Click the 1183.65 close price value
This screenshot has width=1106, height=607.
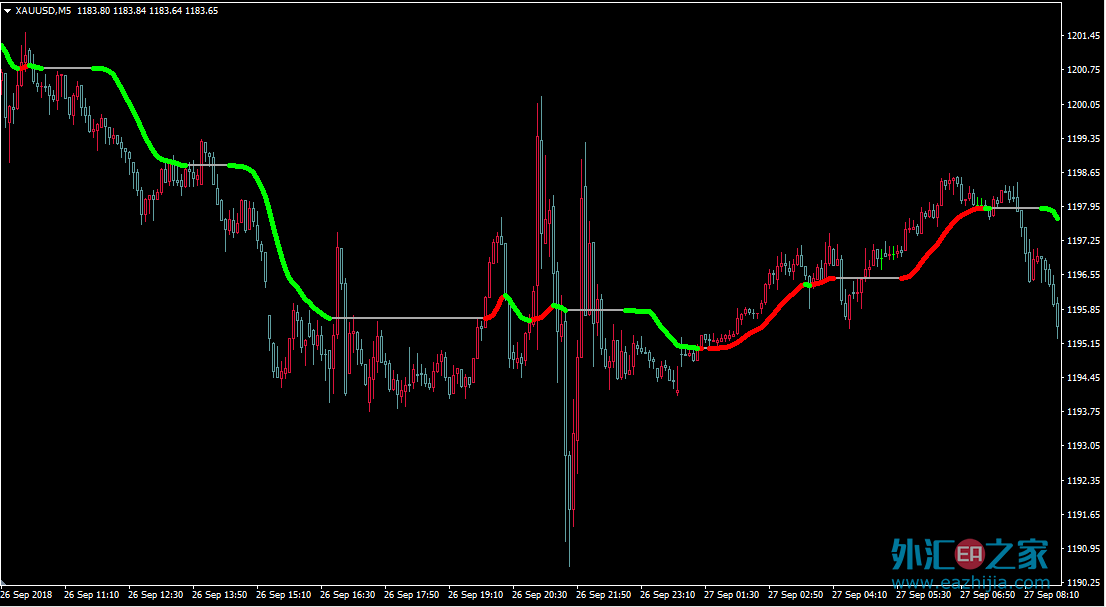pos(201,10)
